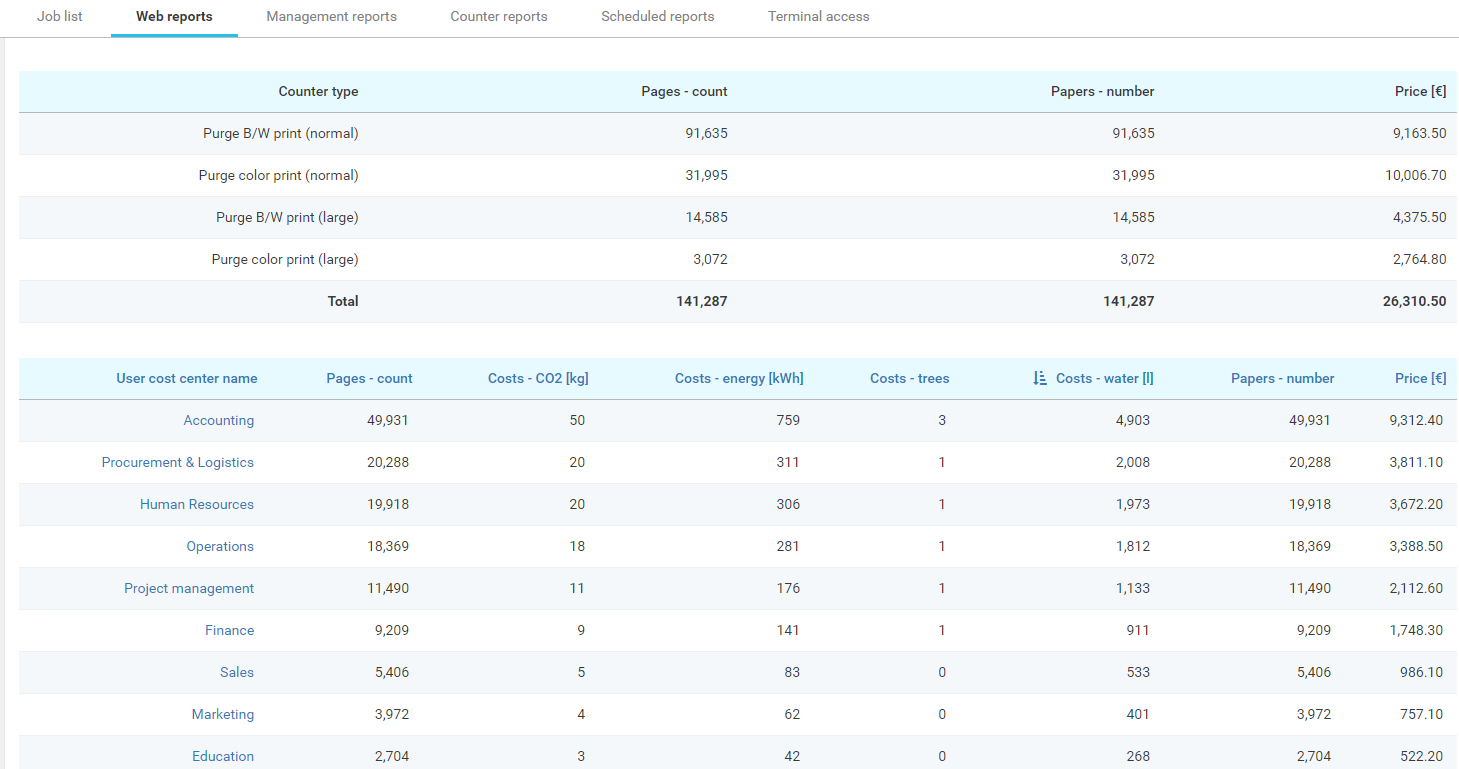Click the Education cost center link

[x=223, y=757]
